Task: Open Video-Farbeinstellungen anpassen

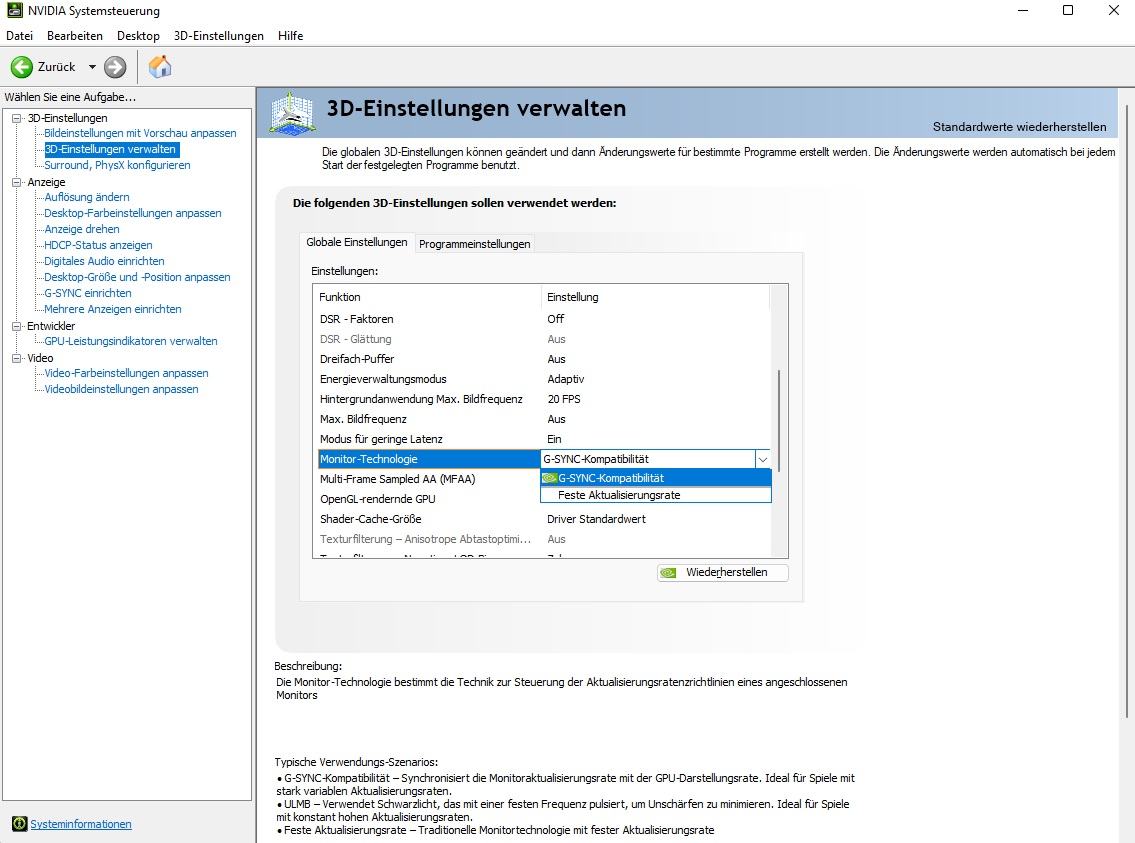Action: [x=126, y=373]
